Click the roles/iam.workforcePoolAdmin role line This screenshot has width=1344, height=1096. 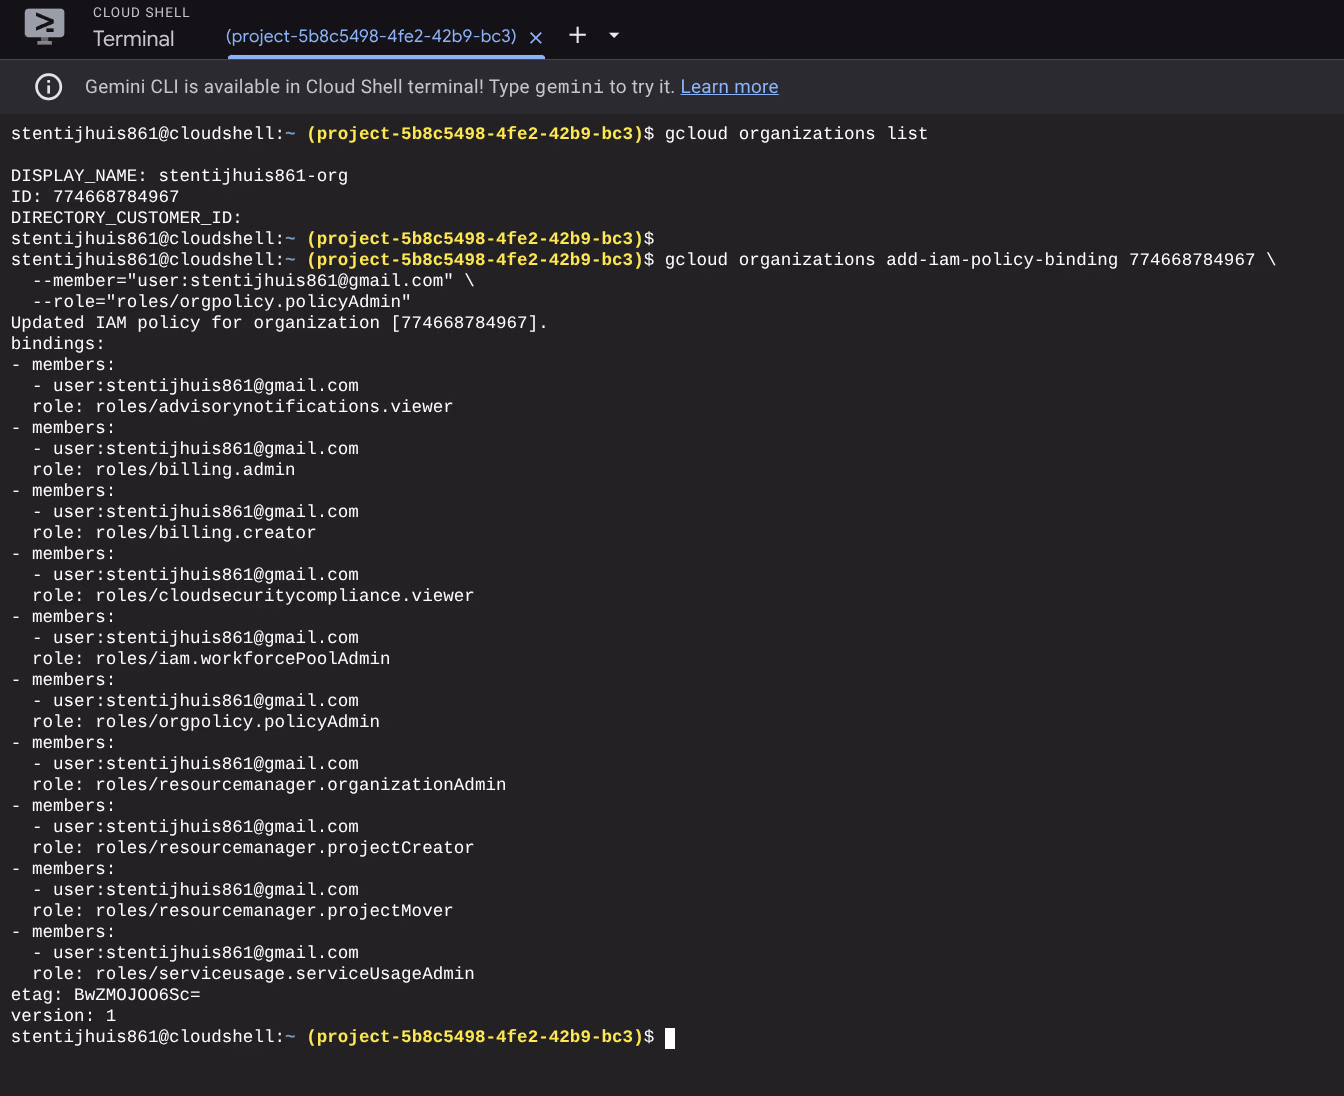click(211, 659)
